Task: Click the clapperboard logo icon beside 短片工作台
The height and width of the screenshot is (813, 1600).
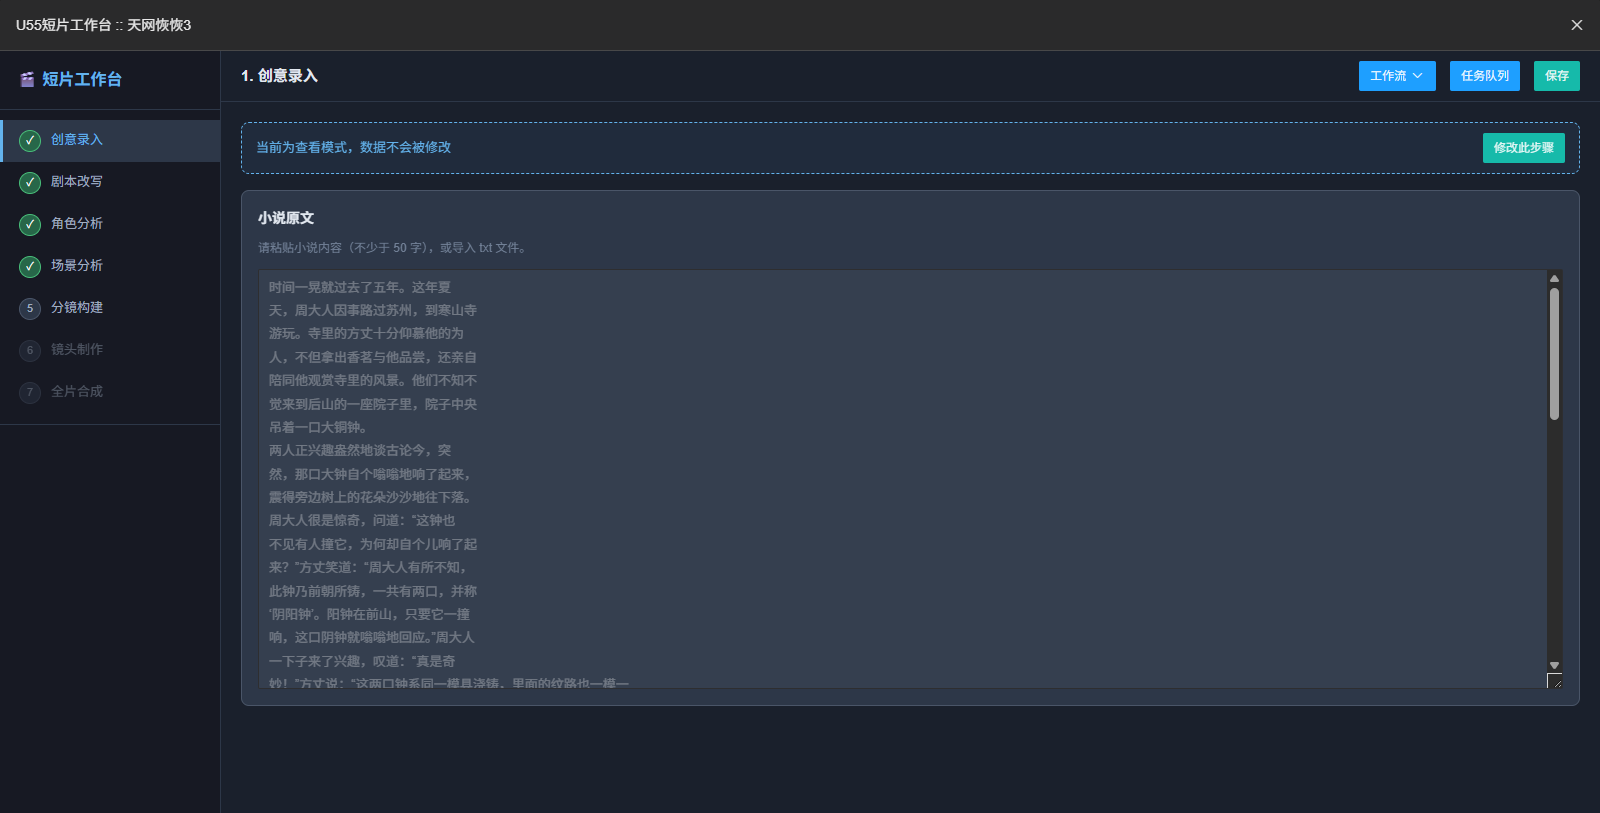Action: [x=27, y=79]
